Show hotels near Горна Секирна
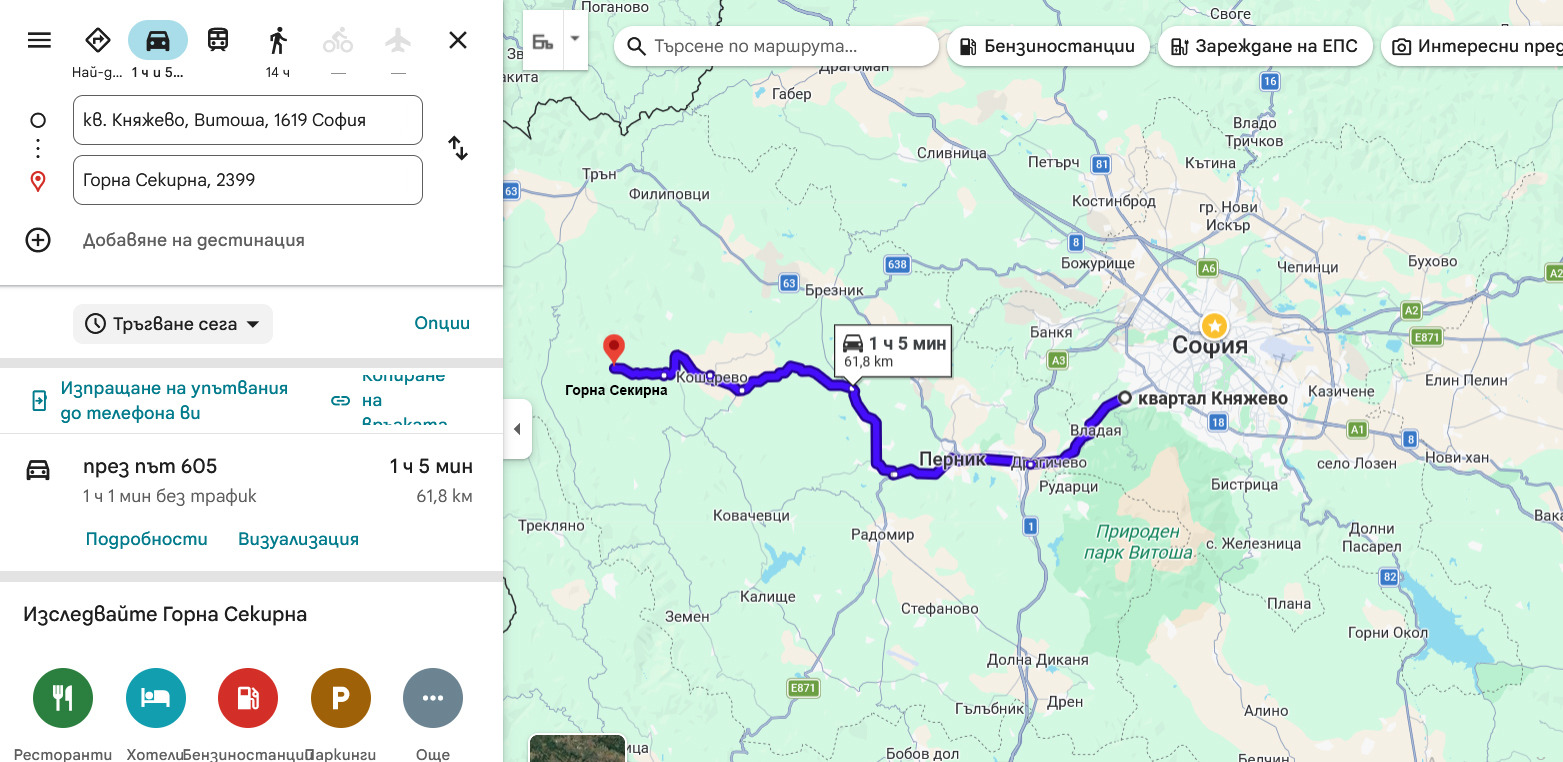The width and height of the screenshot is (1563, 762). pos(156,698)
